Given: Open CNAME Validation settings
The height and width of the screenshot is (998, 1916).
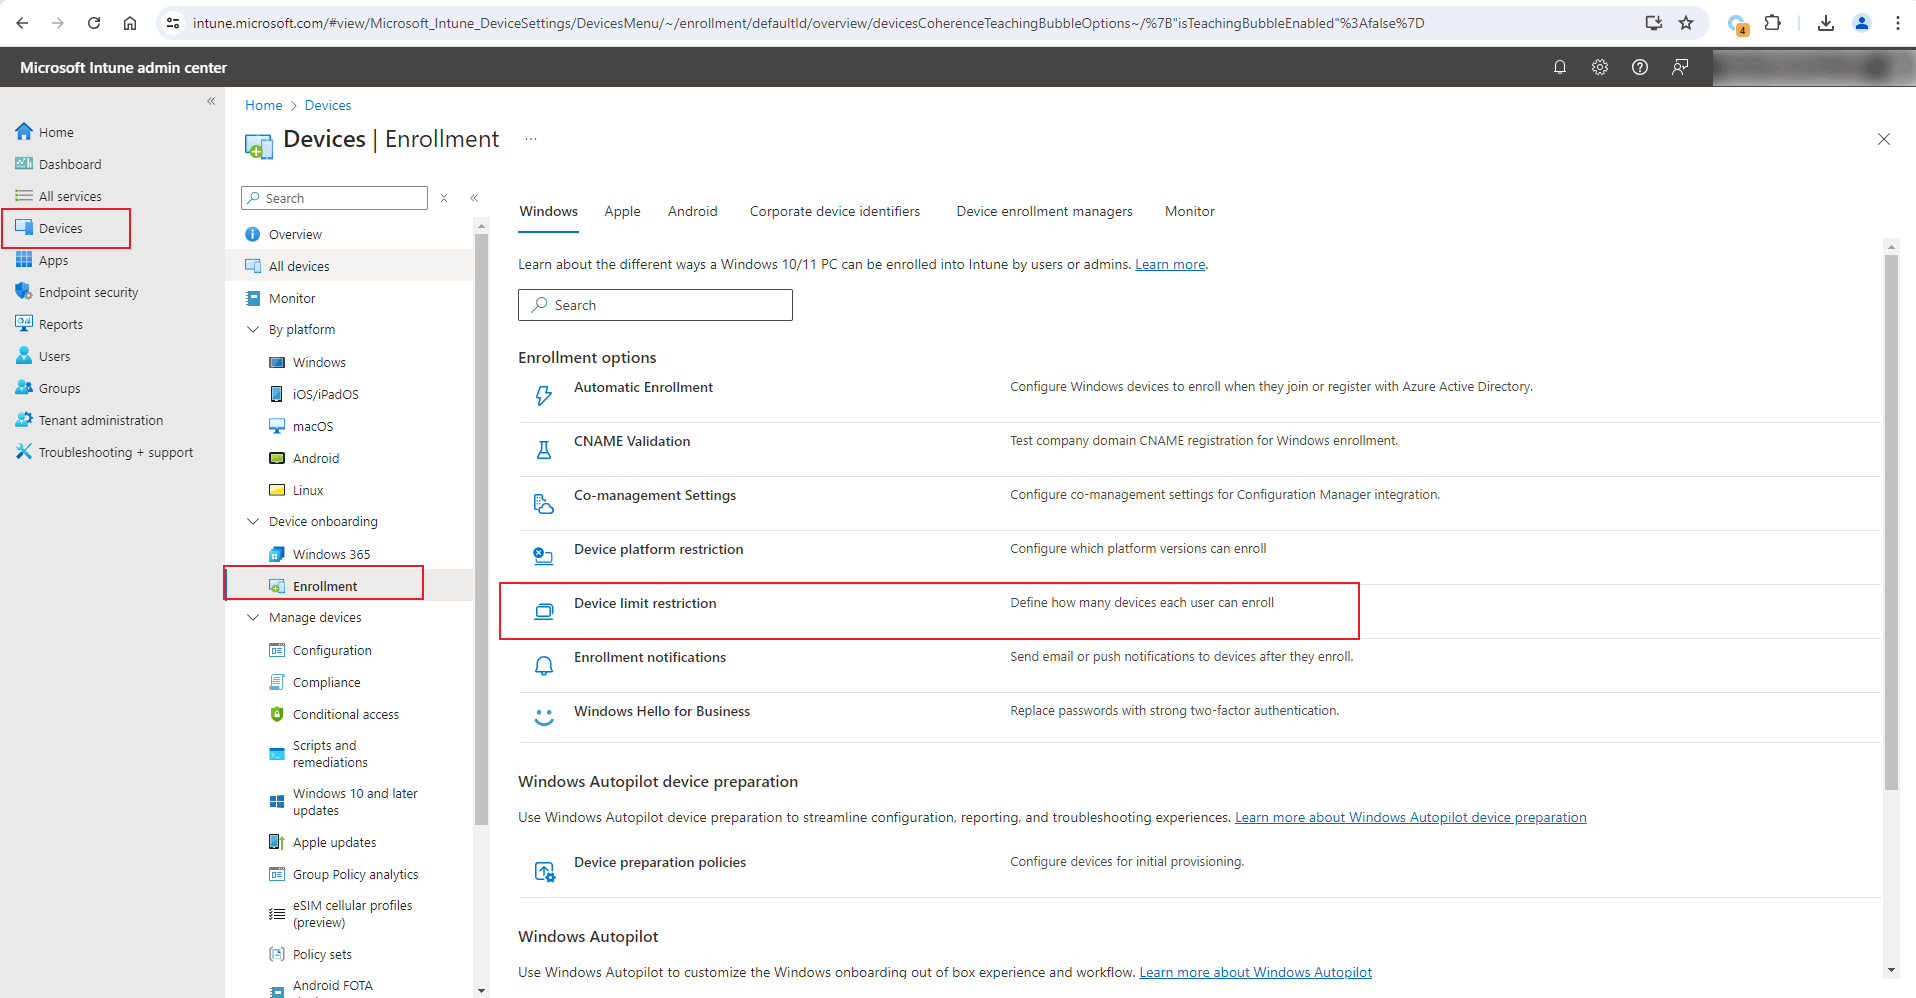Looking at the screenshot, I should click(x=631, y=440).
